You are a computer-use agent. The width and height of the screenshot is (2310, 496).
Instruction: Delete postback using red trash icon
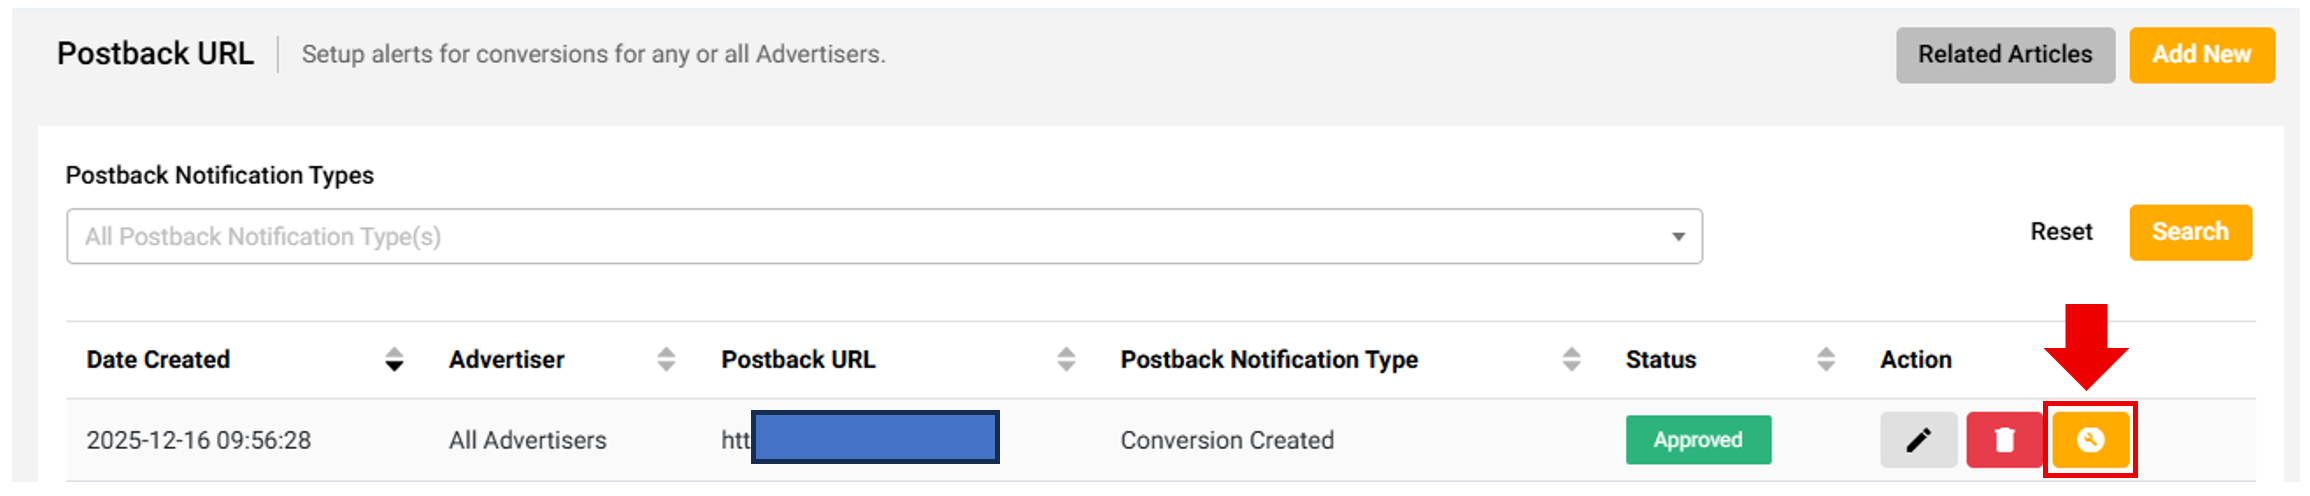pyautogui.click(x=2003, y=440)
